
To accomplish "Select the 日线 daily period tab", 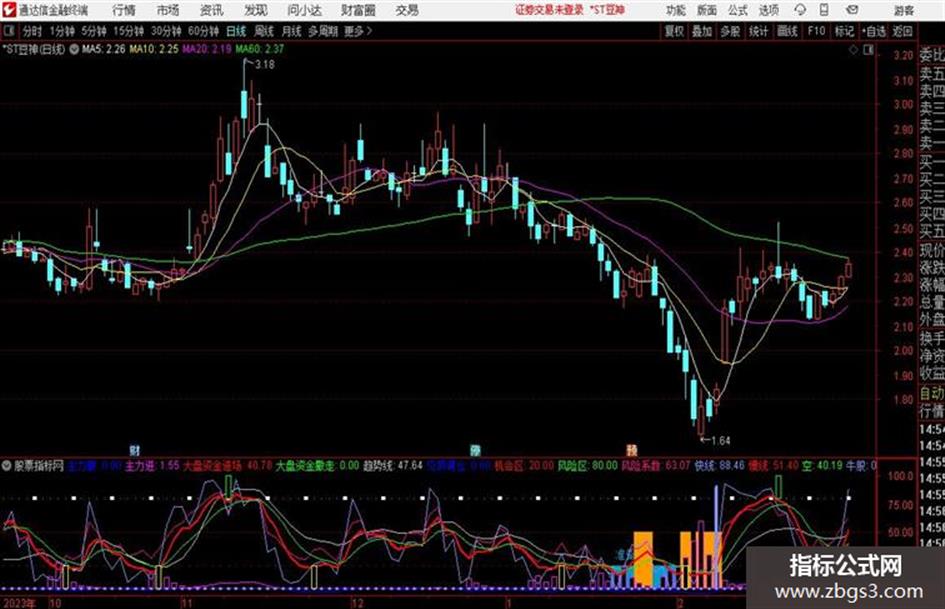I will [236, 31].
